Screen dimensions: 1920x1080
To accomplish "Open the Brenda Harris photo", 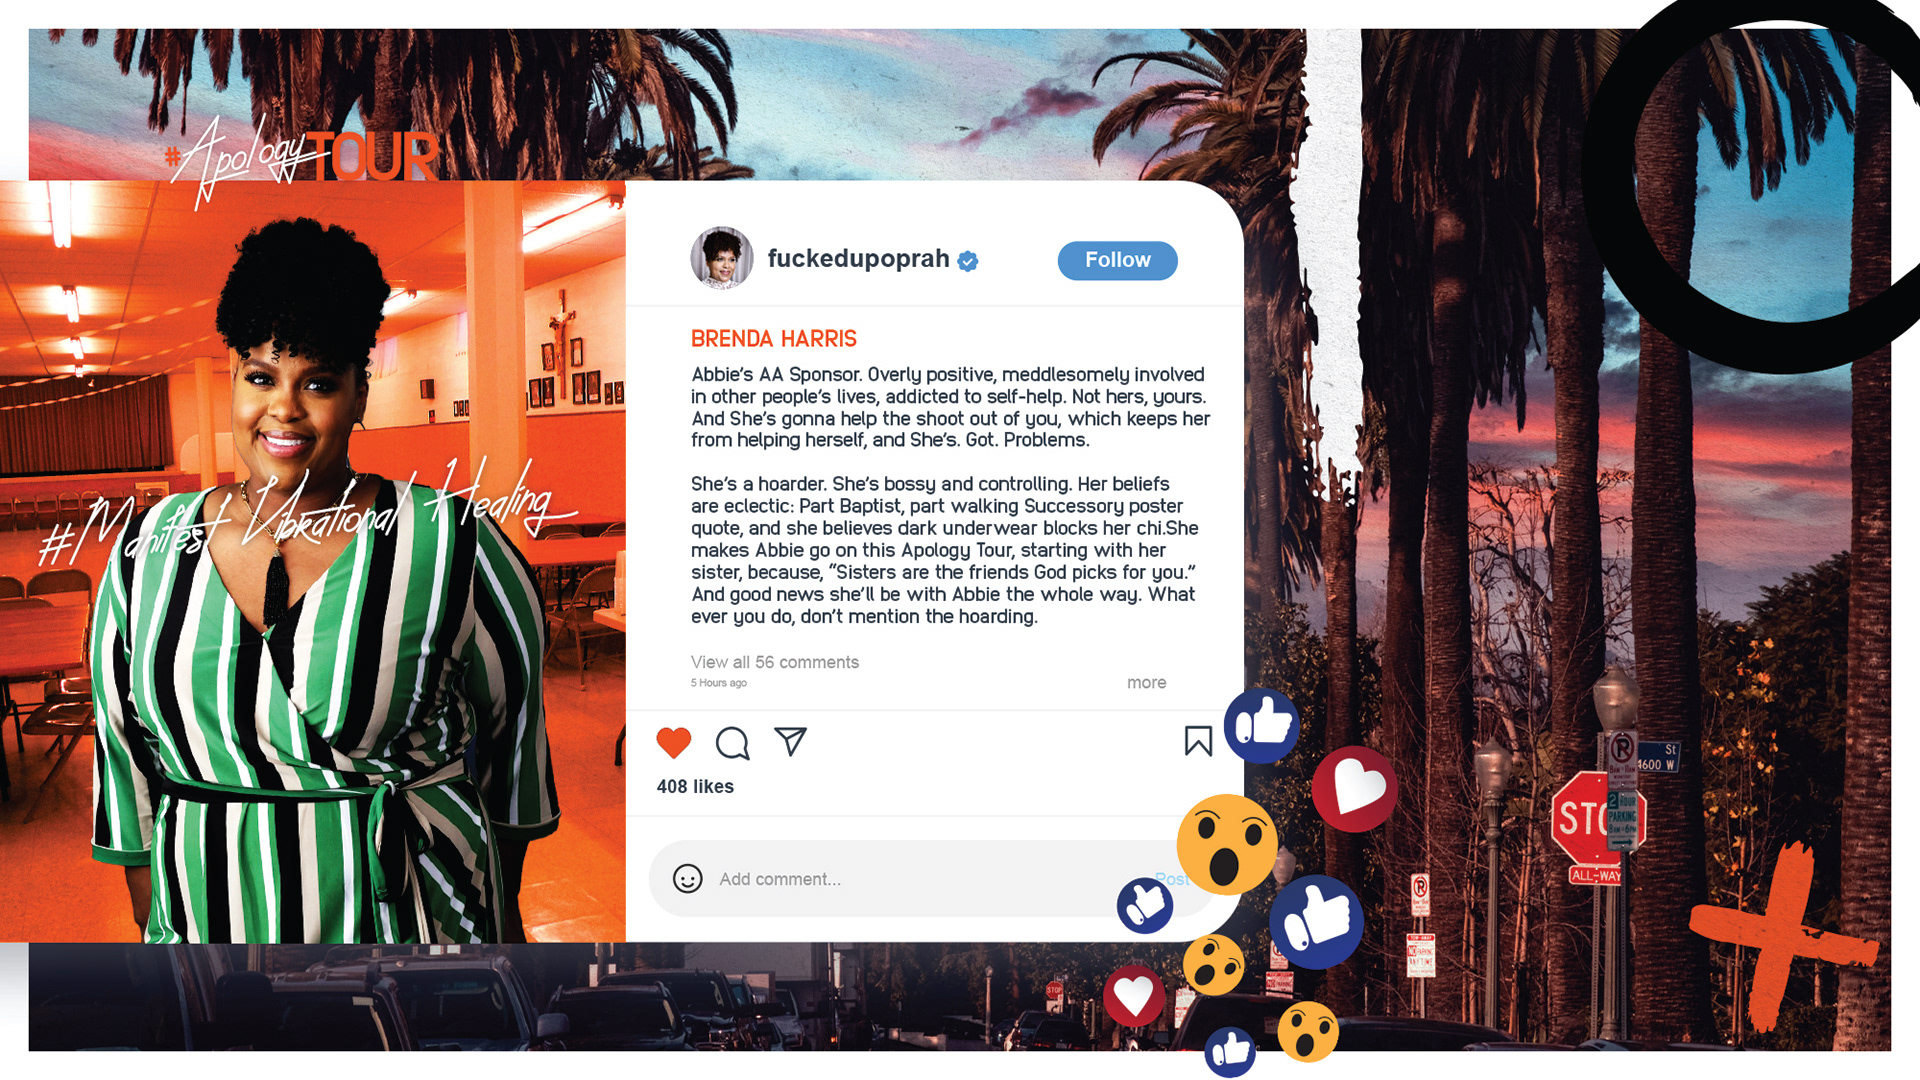I will [312, 561].
